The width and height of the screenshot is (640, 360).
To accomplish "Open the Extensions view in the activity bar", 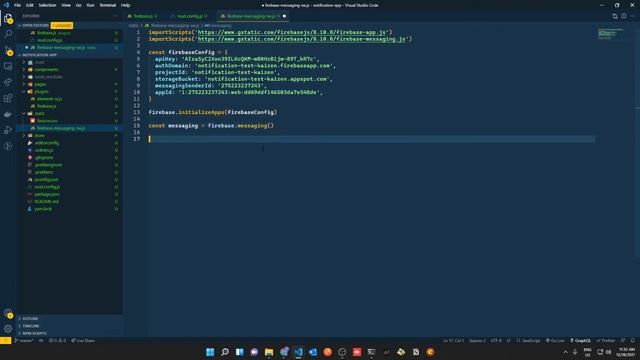I will tap(8, 98).
